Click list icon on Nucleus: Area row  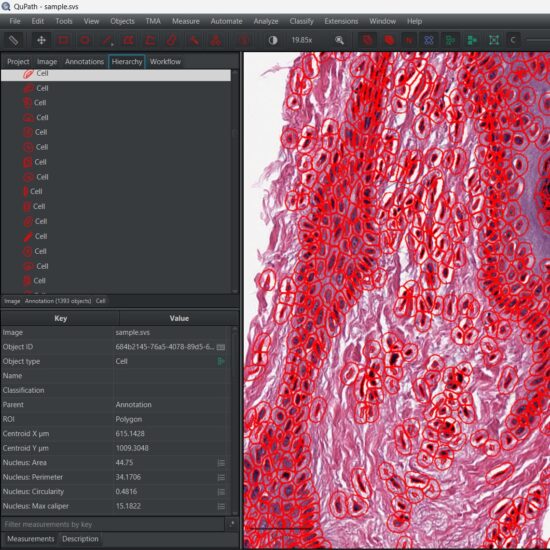coord(221,463)
